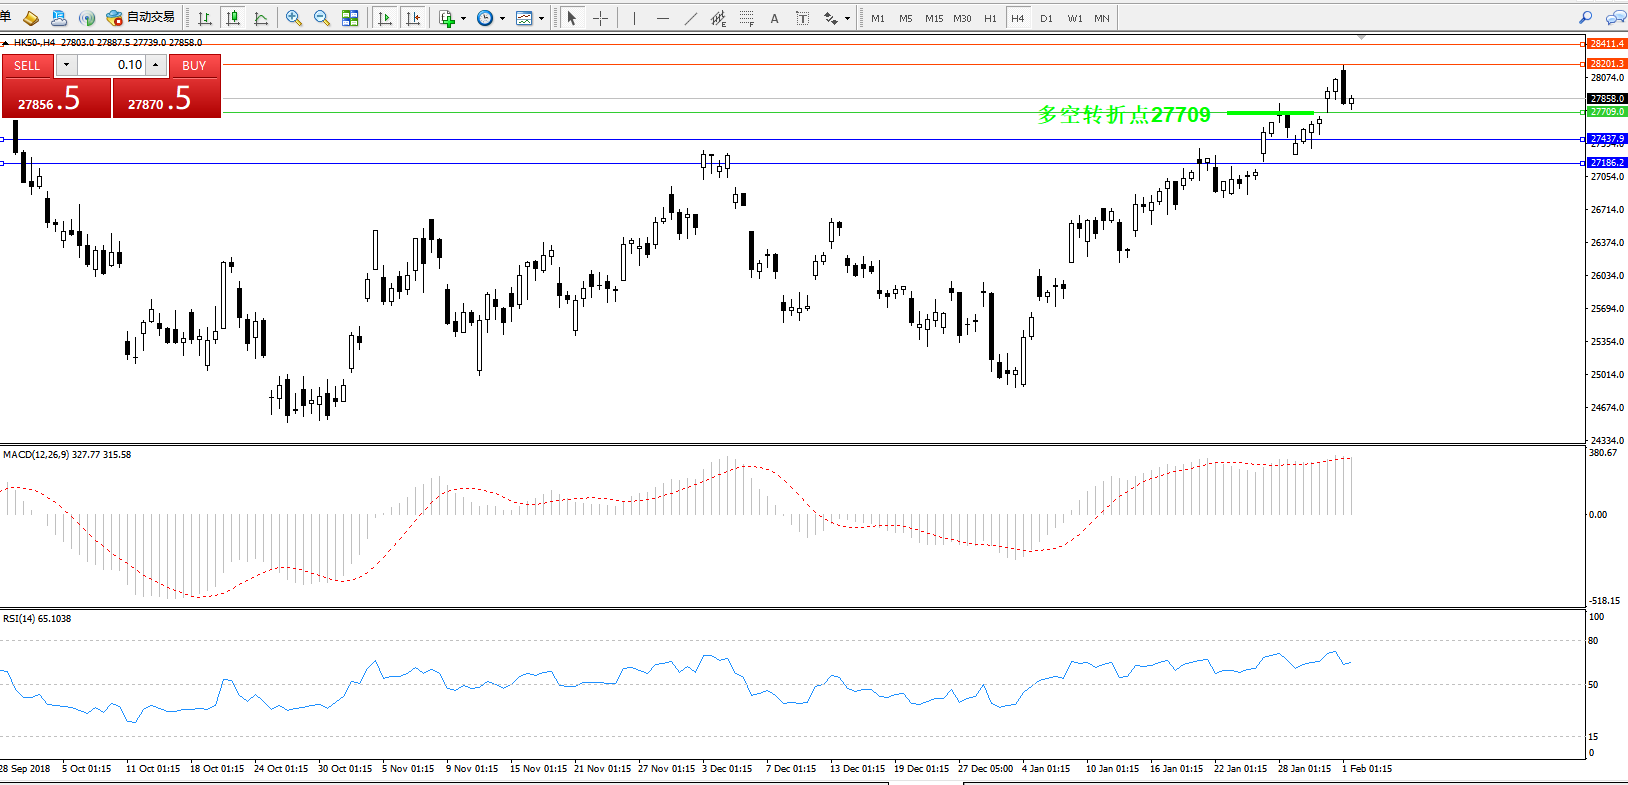Expand the templates dropdown arrow
Viewport: 1628px width, 785px height.
[541, 18]
